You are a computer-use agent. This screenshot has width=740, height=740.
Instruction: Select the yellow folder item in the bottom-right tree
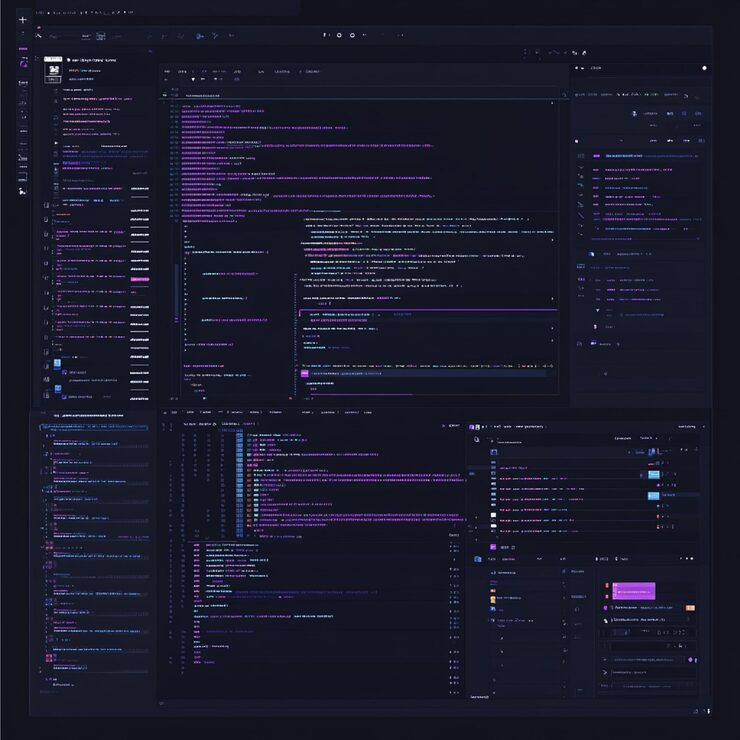click(x=493, y=599)
